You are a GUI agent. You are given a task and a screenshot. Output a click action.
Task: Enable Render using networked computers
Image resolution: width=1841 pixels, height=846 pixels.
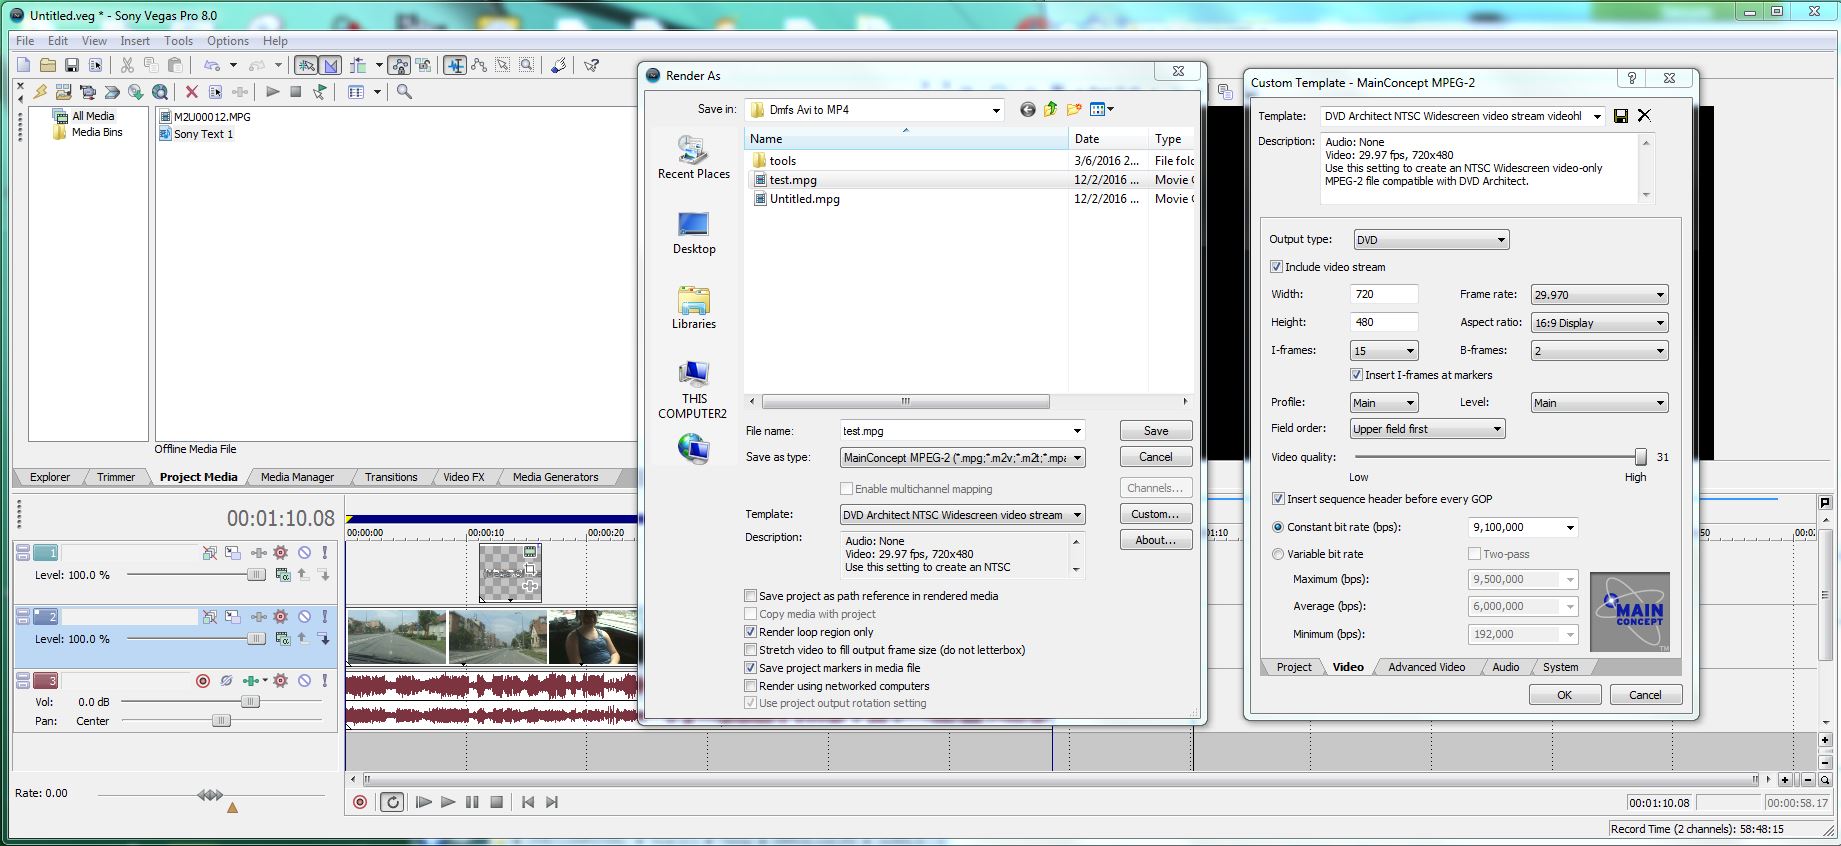pyautogui.click(x=751, y=686)
